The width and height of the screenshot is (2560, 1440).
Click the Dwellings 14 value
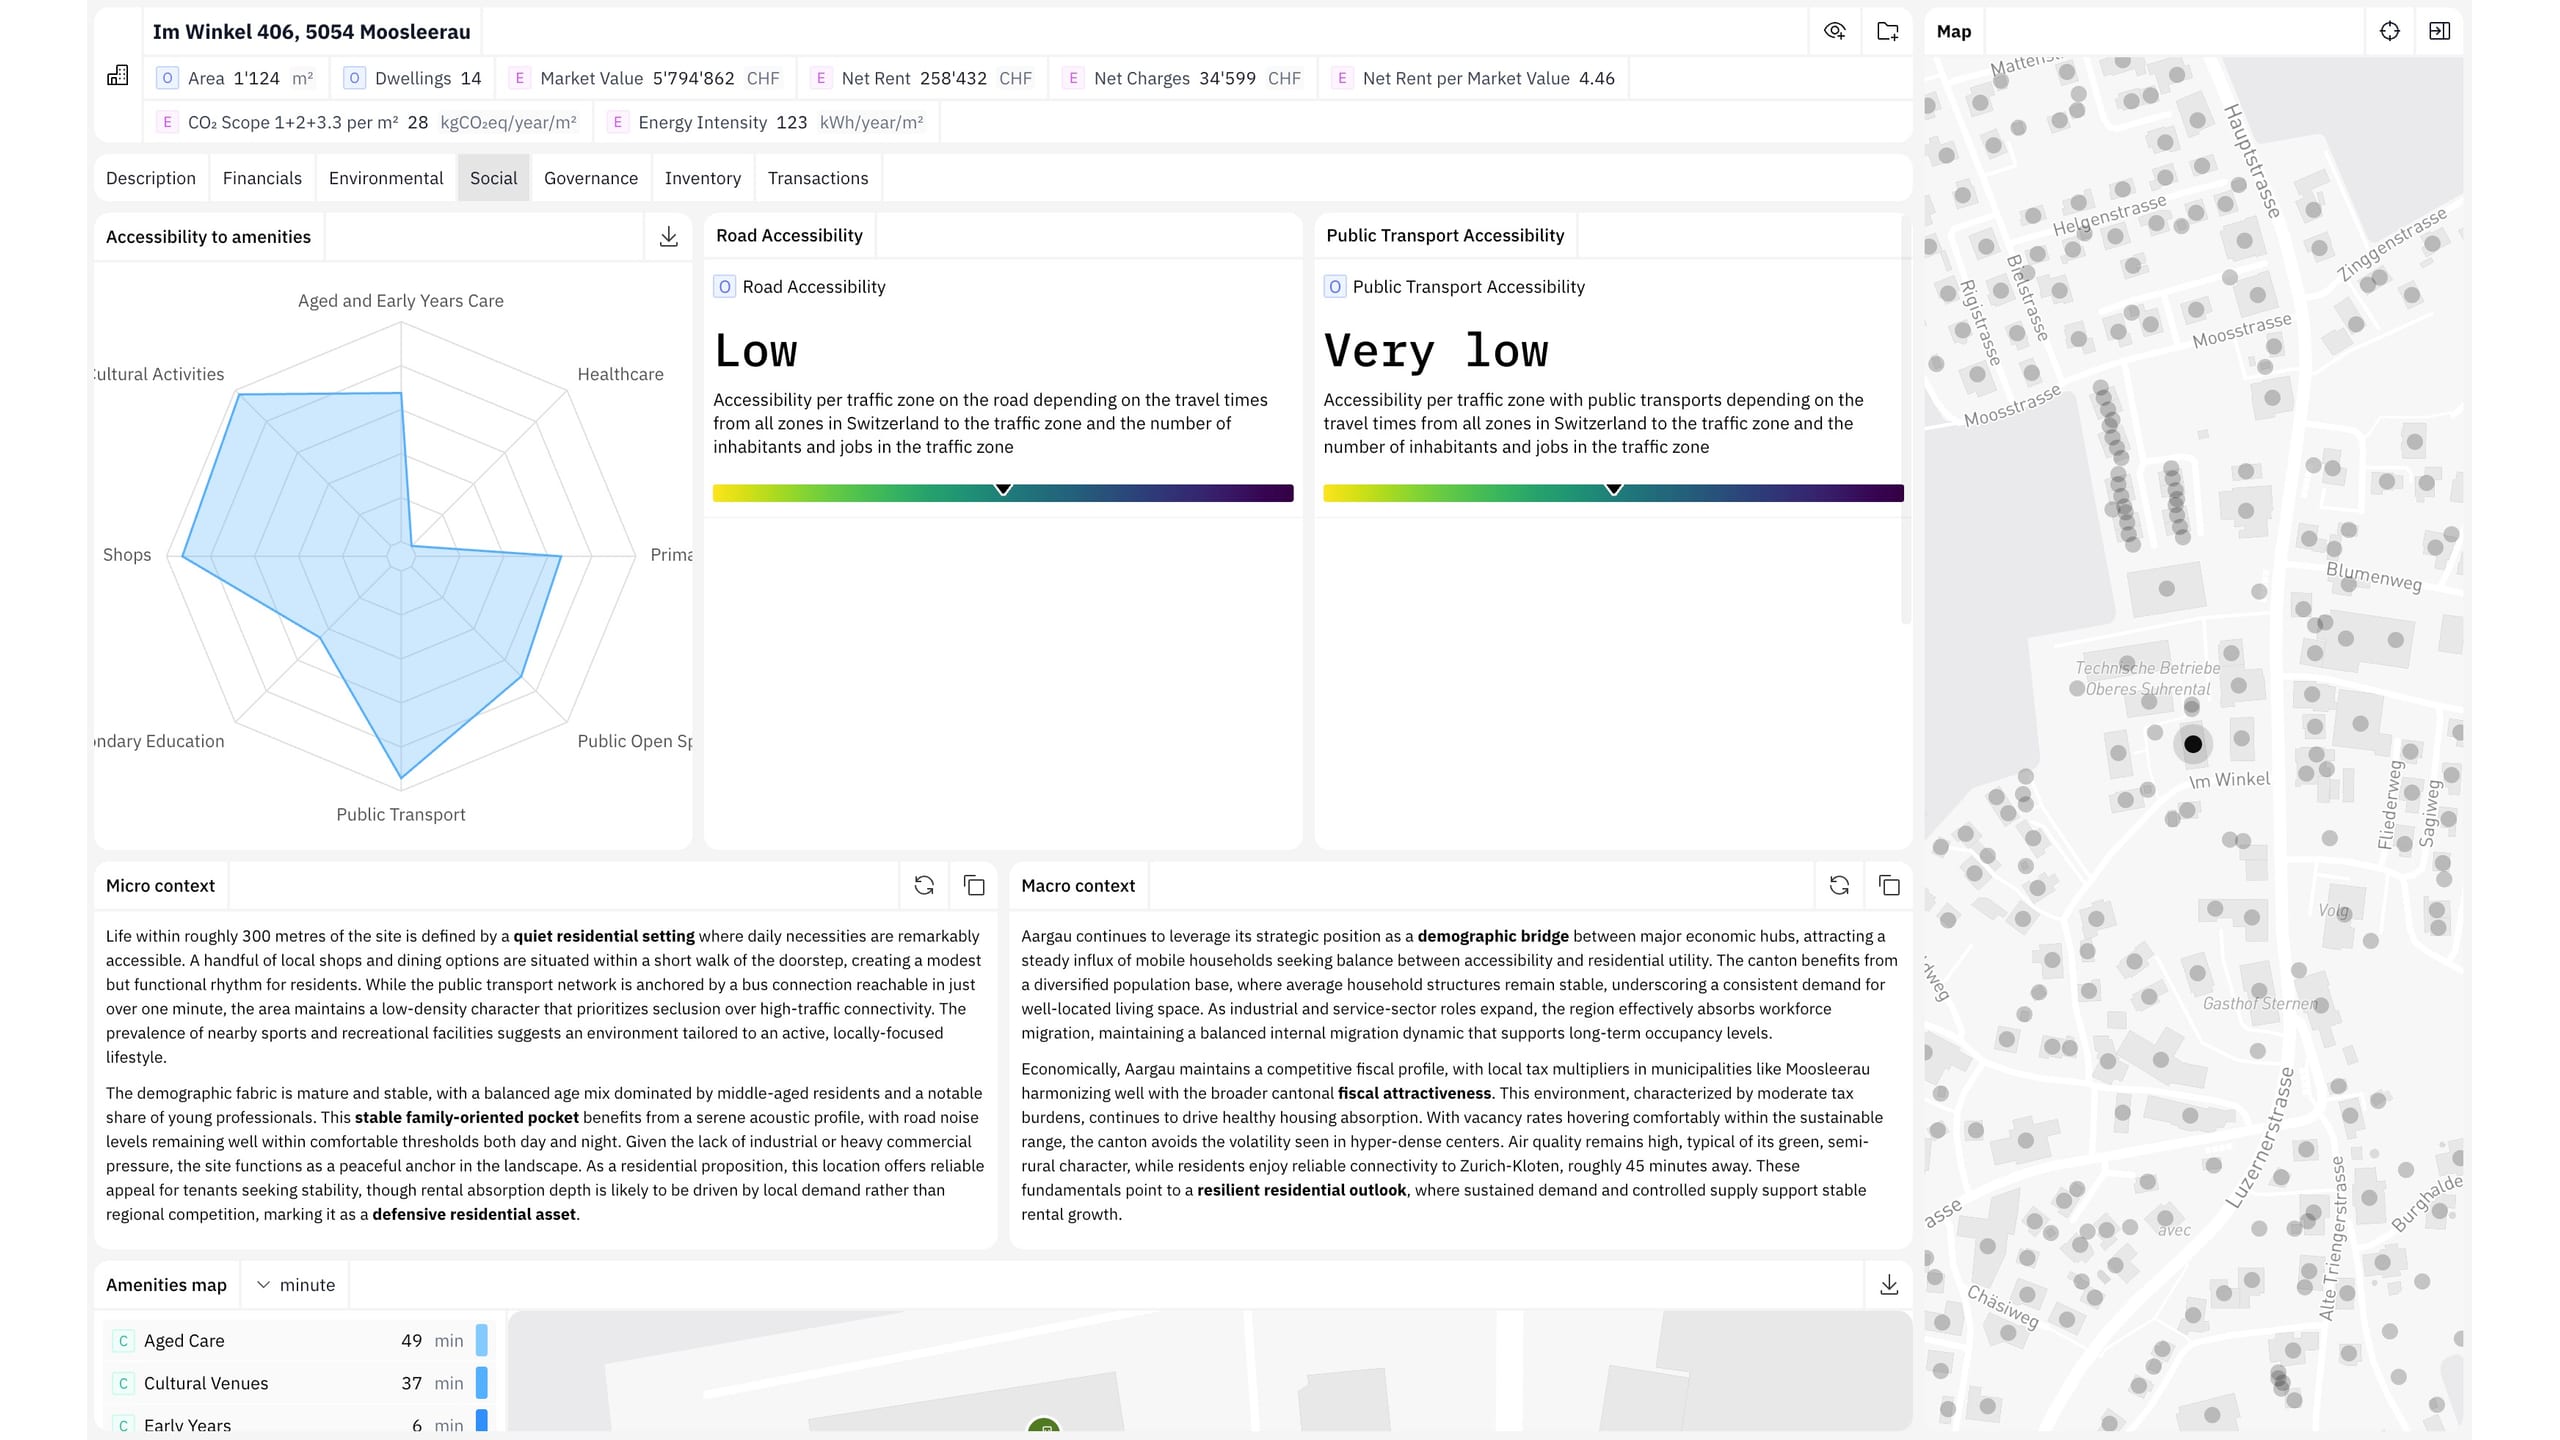[471, 78]
